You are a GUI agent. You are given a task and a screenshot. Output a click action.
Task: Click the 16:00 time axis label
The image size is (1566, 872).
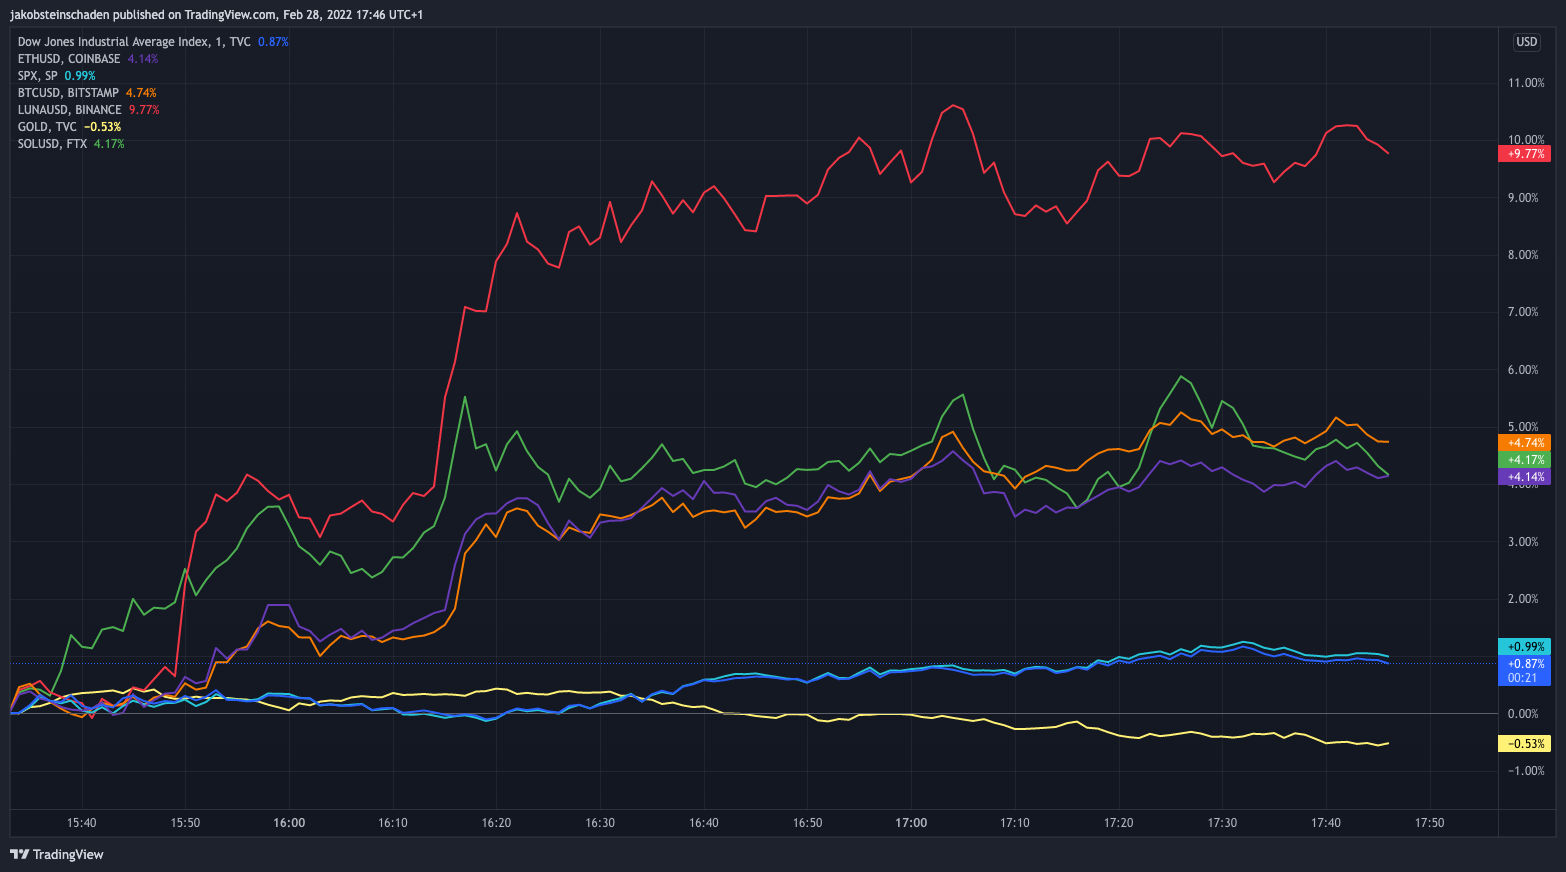pyautogui.click(x=289, y=823)
